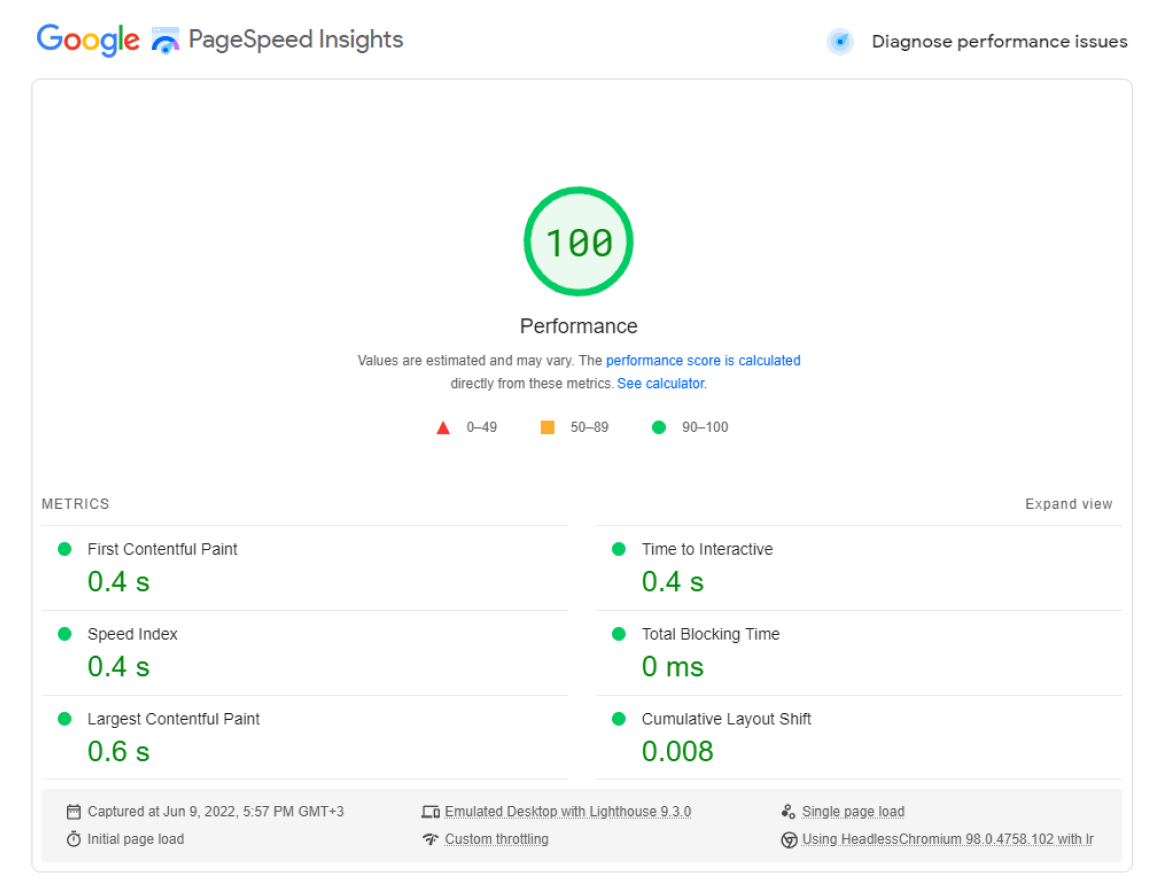Click the calendar icon next to capture date
This screenshot has width=1157, height=896.
click(72, 811)
